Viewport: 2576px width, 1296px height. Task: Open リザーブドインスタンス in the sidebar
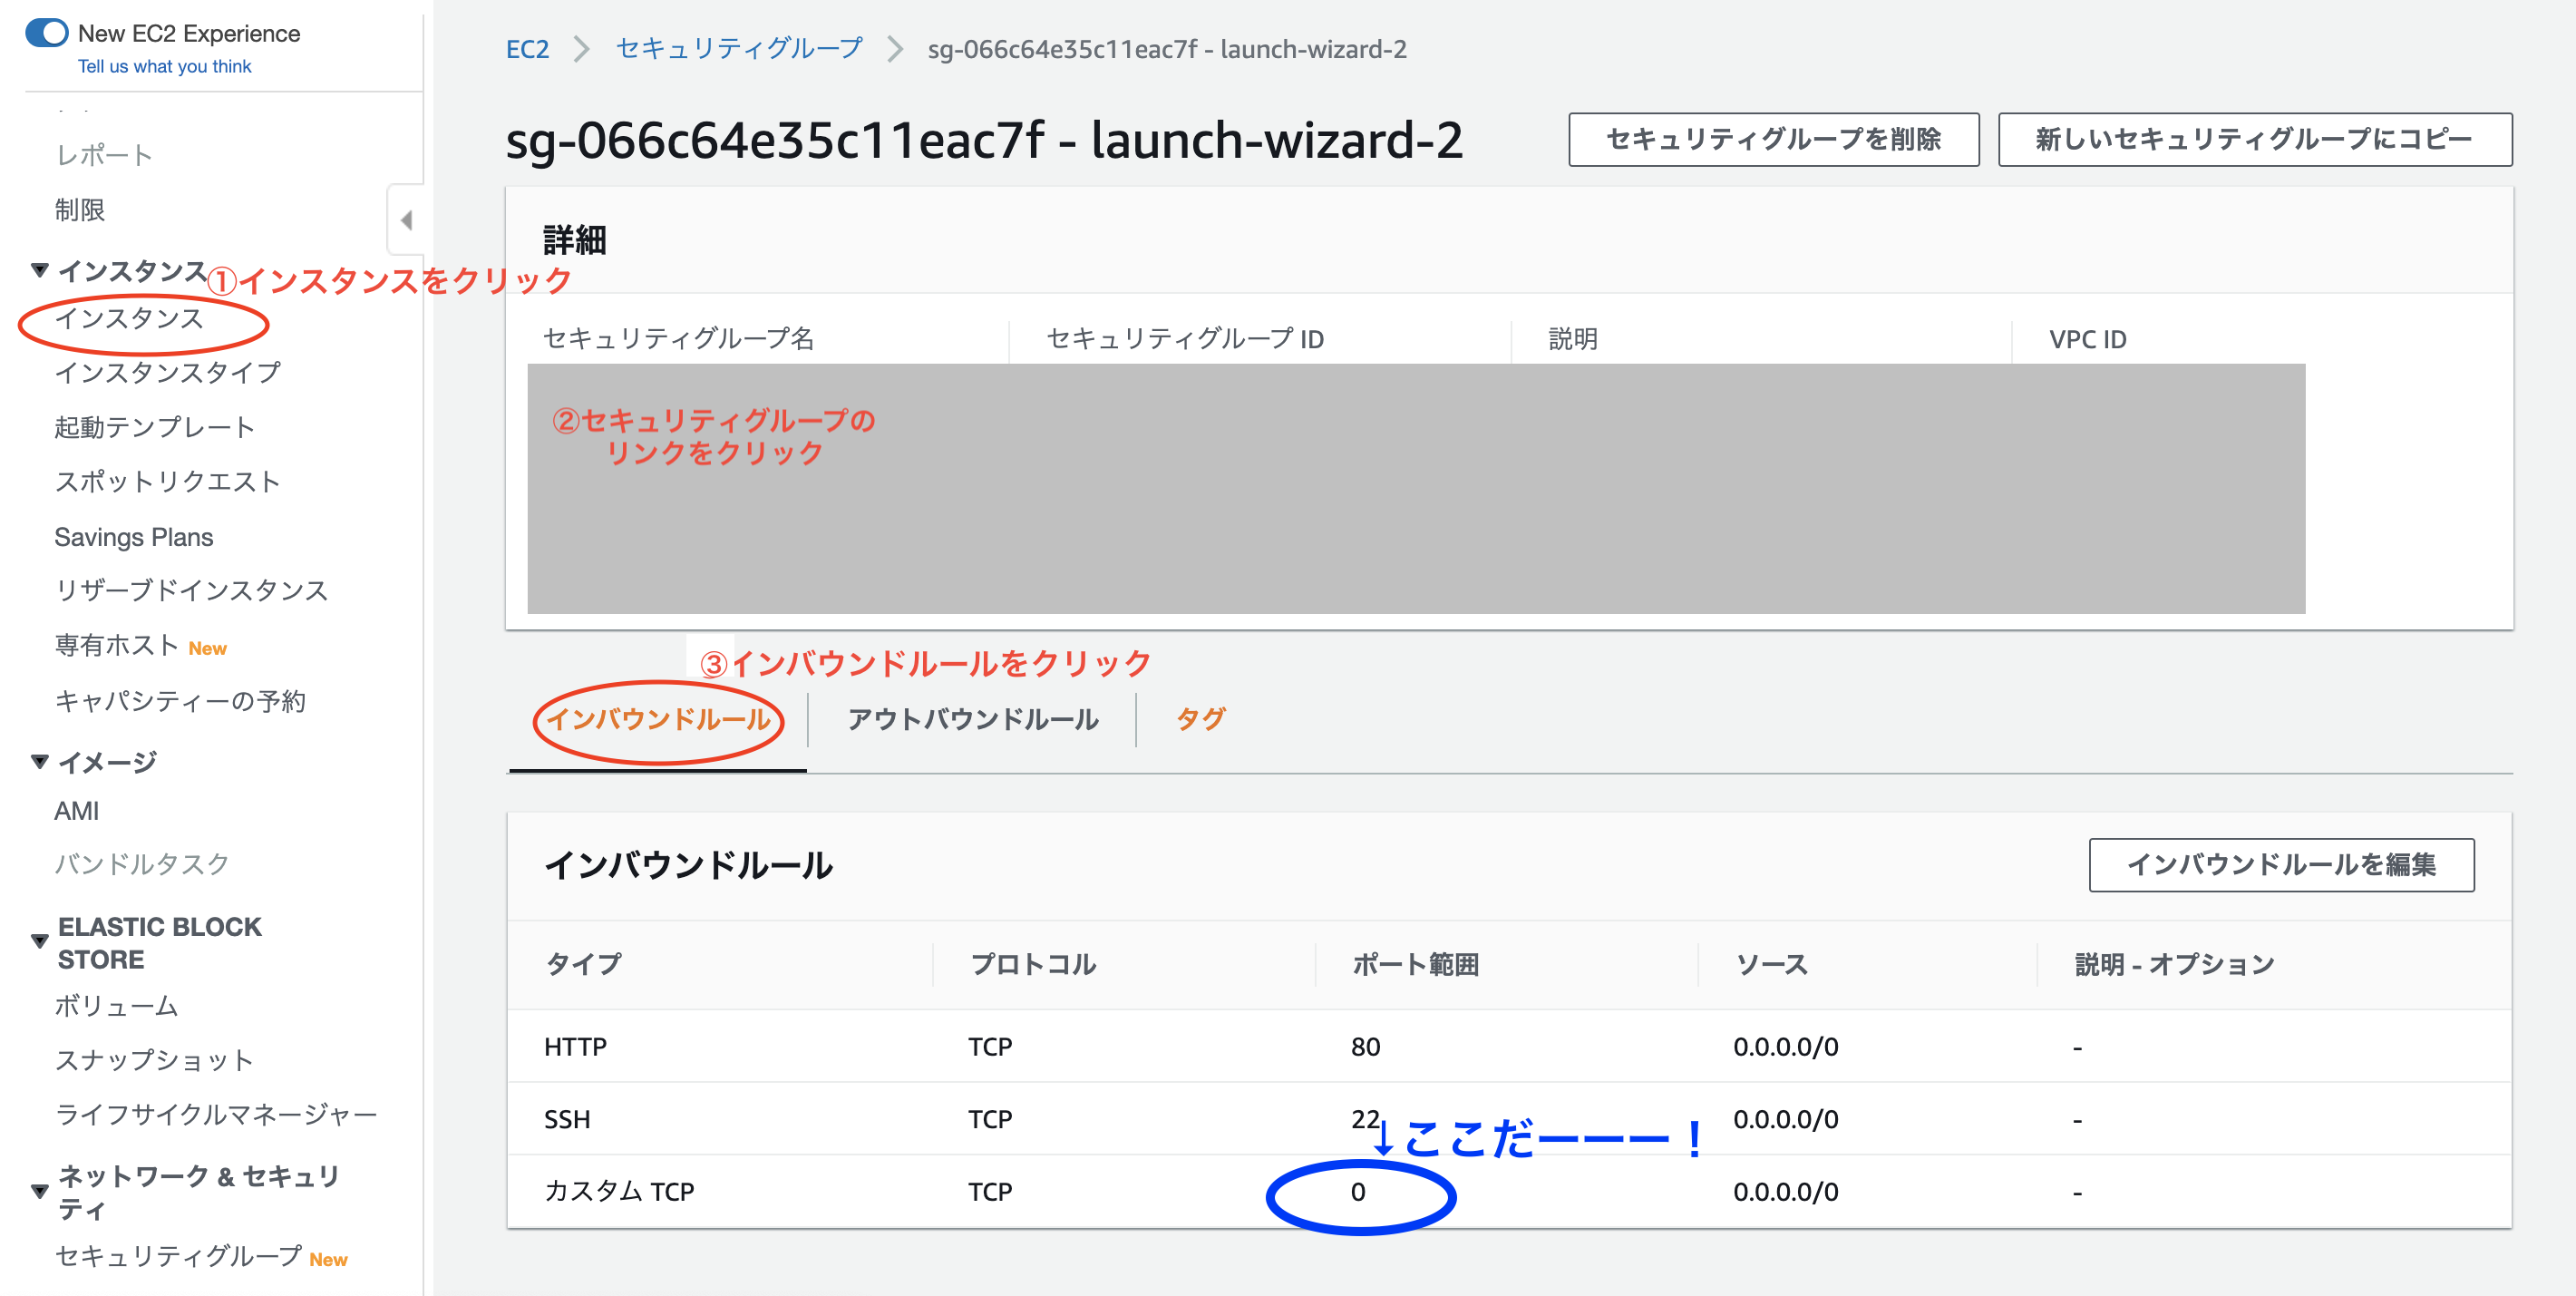(192, 591)
